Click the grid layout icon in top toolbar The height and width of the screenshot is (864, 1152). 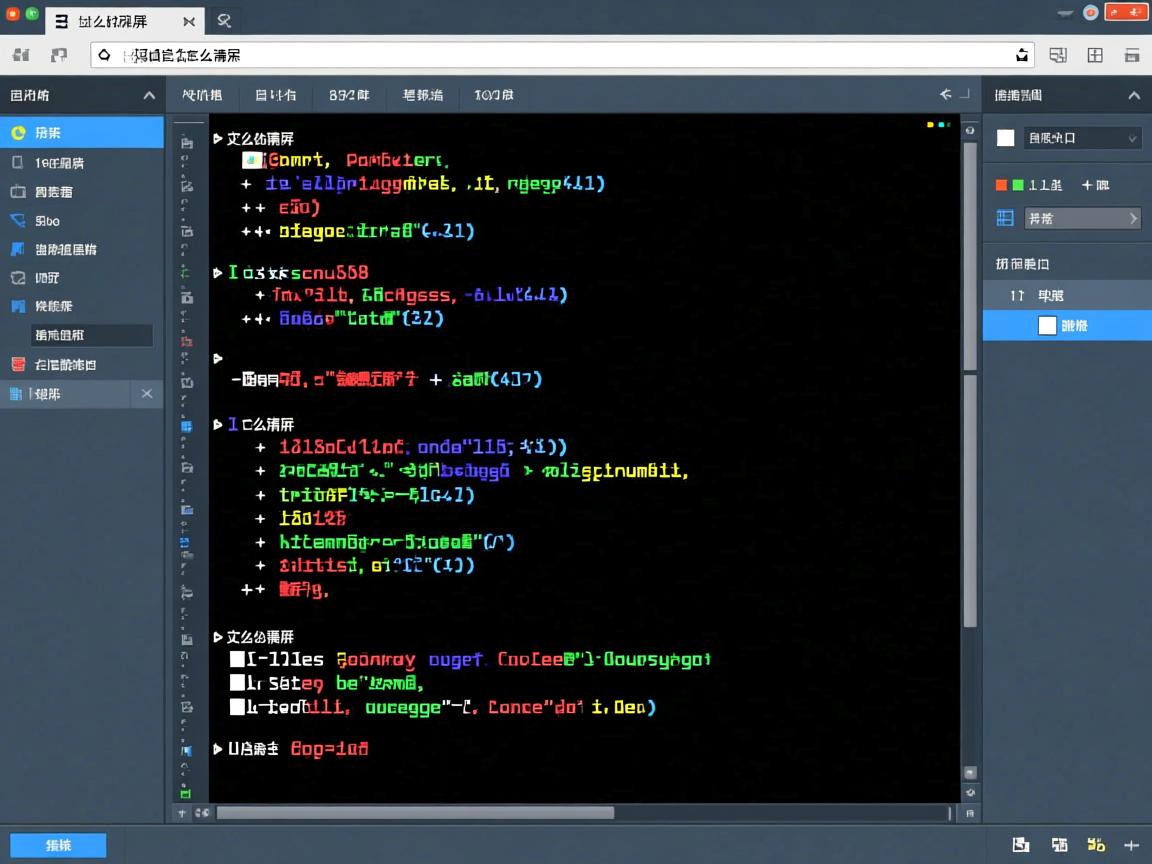click(1095, 56)
